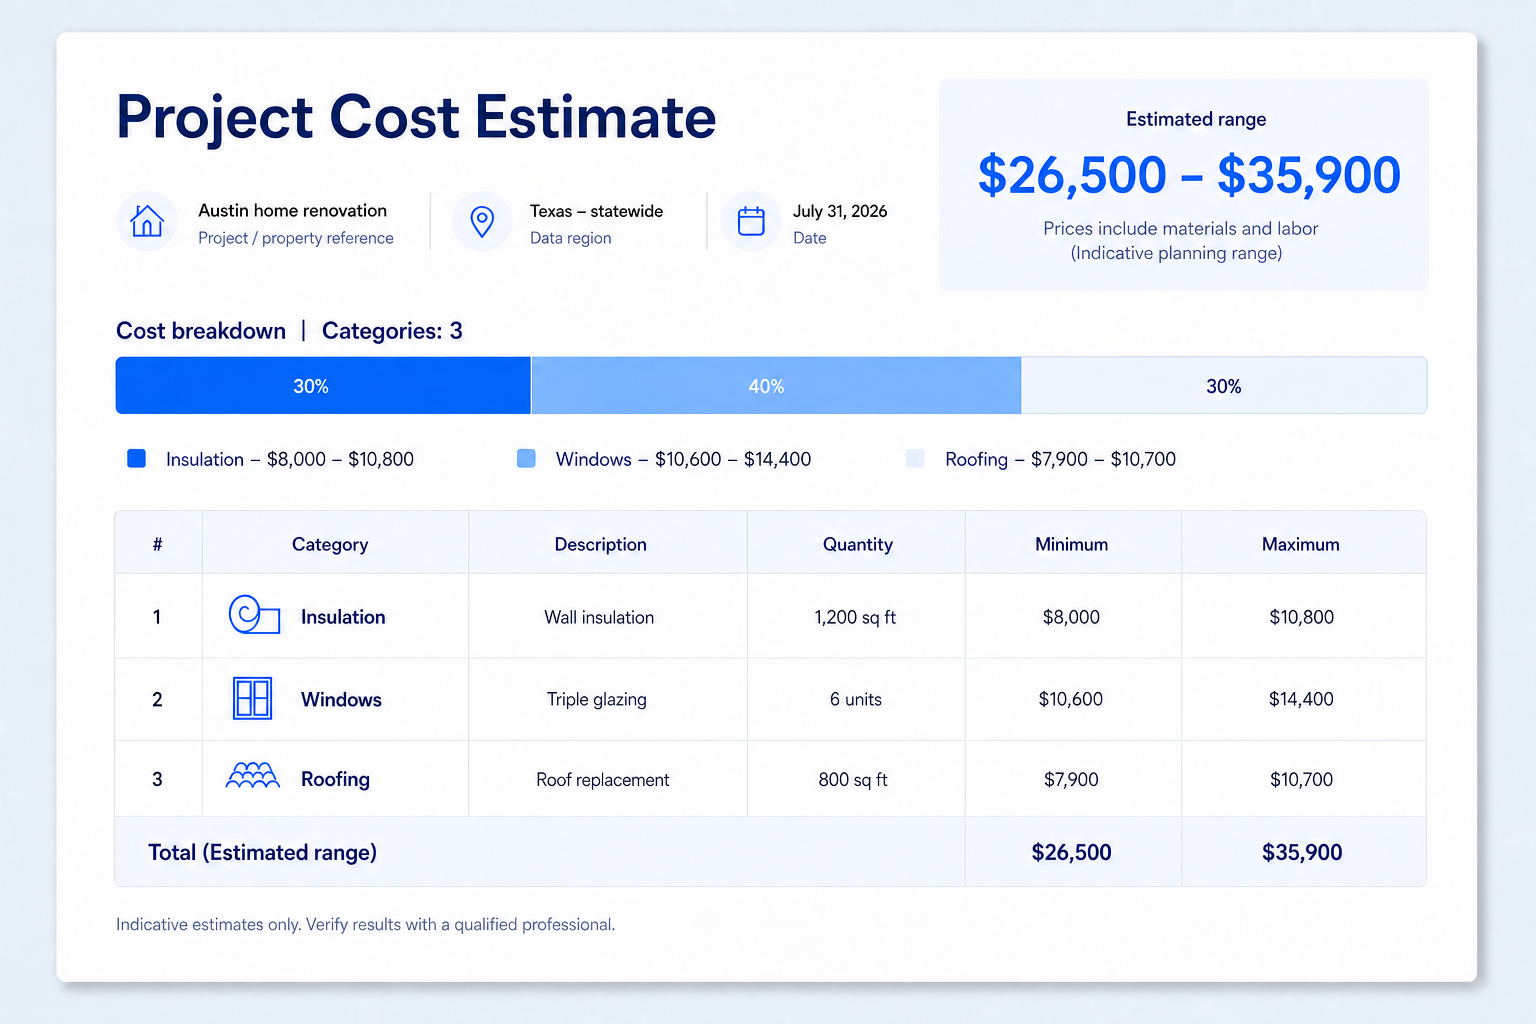1536x1024 pixels.
Task: Click the dark blue Insulation legend swatch
Action: (x=137, y=458)
